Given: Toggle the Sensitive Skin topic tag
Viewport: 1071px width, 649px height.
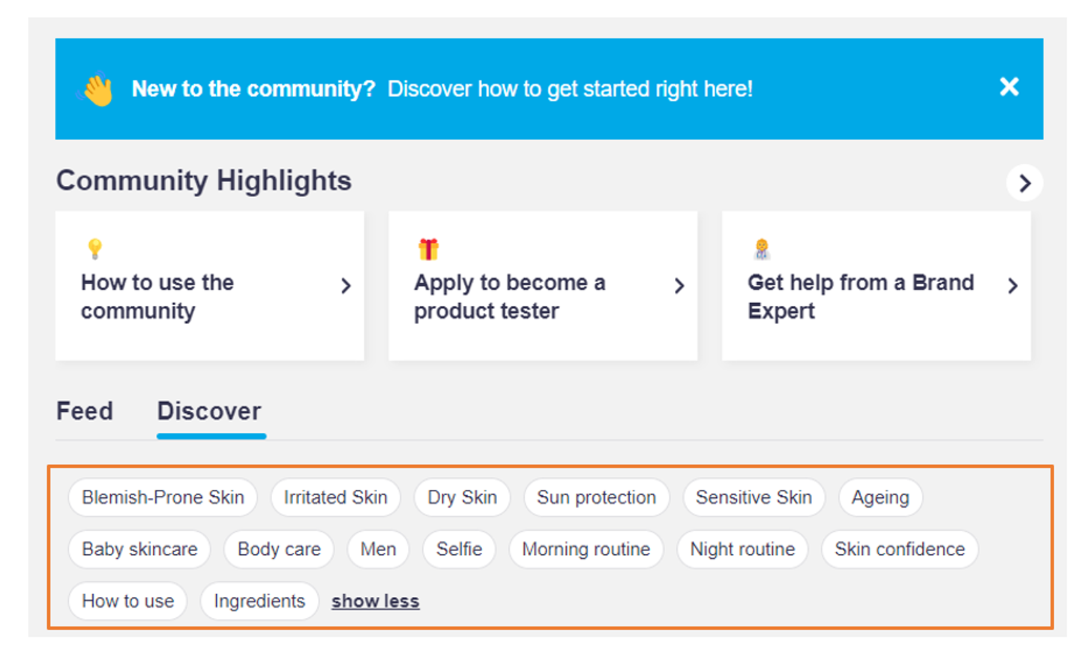Looking at the screenshot, I should (x=753, y=497).
